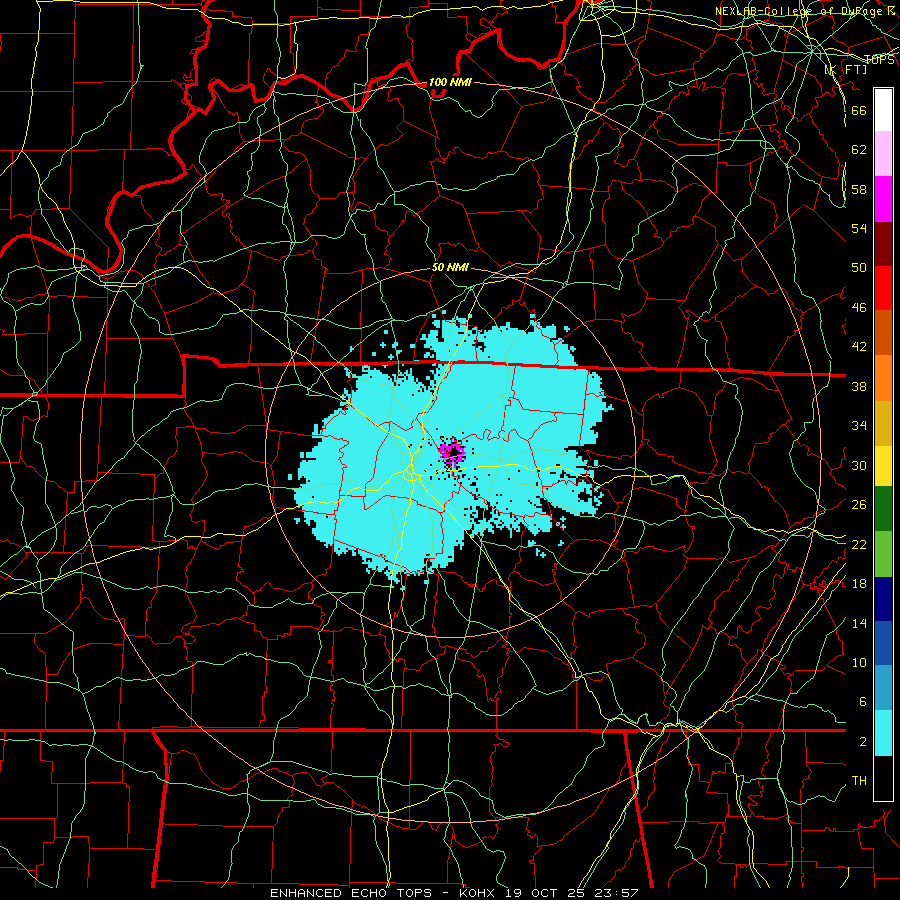The width and height of the screenshot is (900, 900).
Task: Click the gold legend swatch
Action: pyautogui.click(x=883, y=423)
